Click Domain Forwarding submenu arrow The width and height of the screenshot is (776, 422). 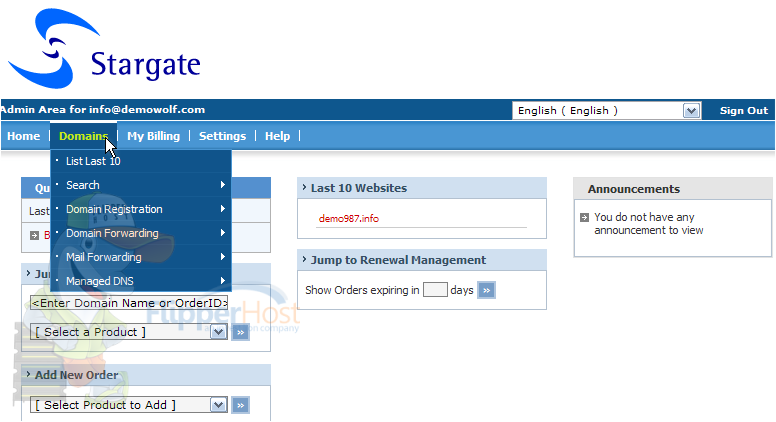pyautogui.click(x=223, y=232)
